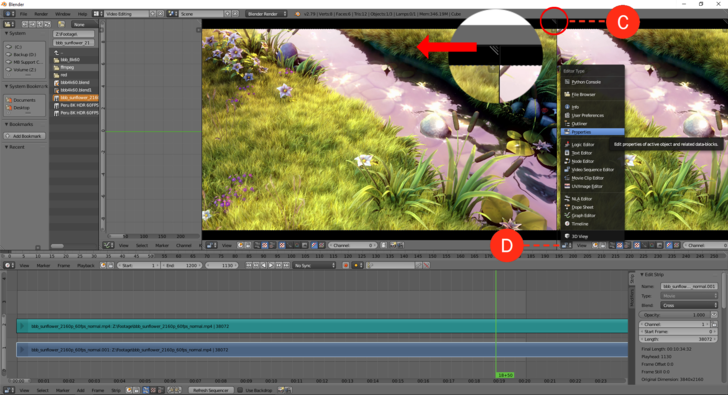Switch editor to Video Sequence Editor

[x=592, y=169]
